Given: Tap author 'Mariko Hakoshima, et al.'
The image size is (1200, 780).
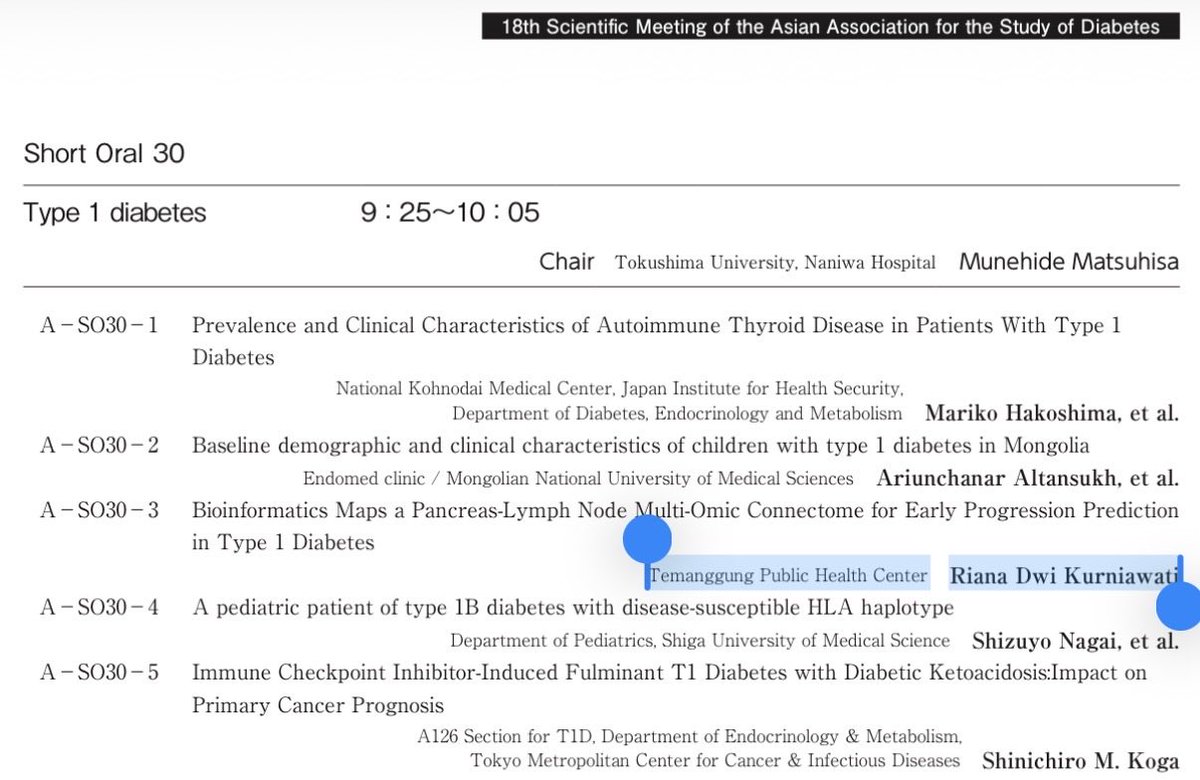Looking at the screenshot, I should tap(1052, 413).
